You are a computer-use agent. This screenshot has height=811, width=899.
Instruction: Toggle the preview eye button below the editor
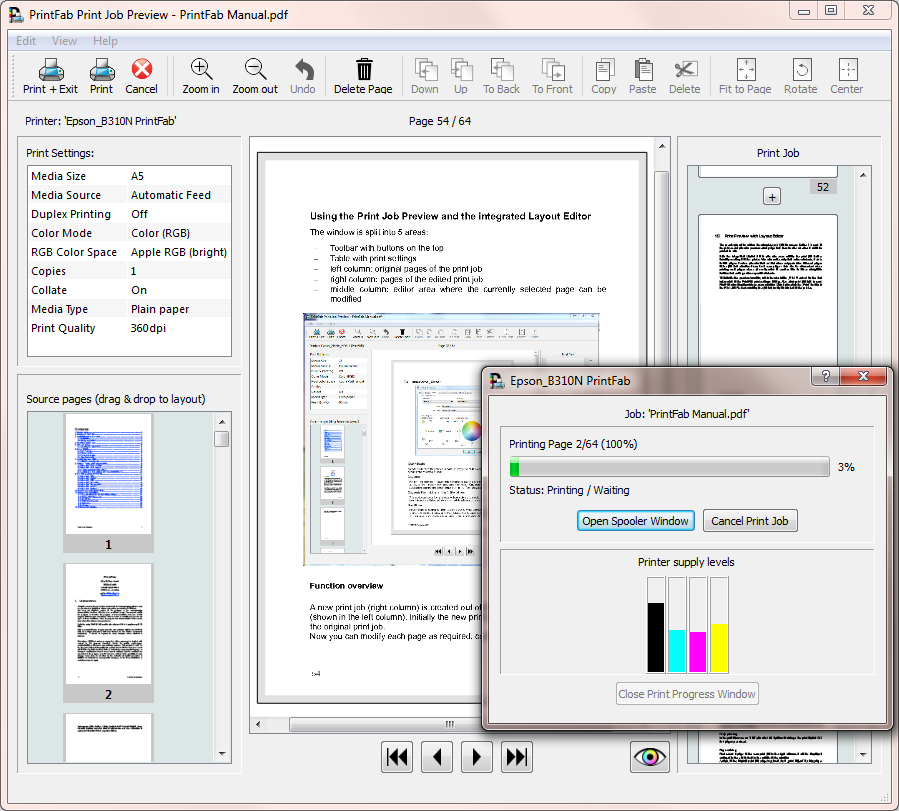(x=650, y=757)
